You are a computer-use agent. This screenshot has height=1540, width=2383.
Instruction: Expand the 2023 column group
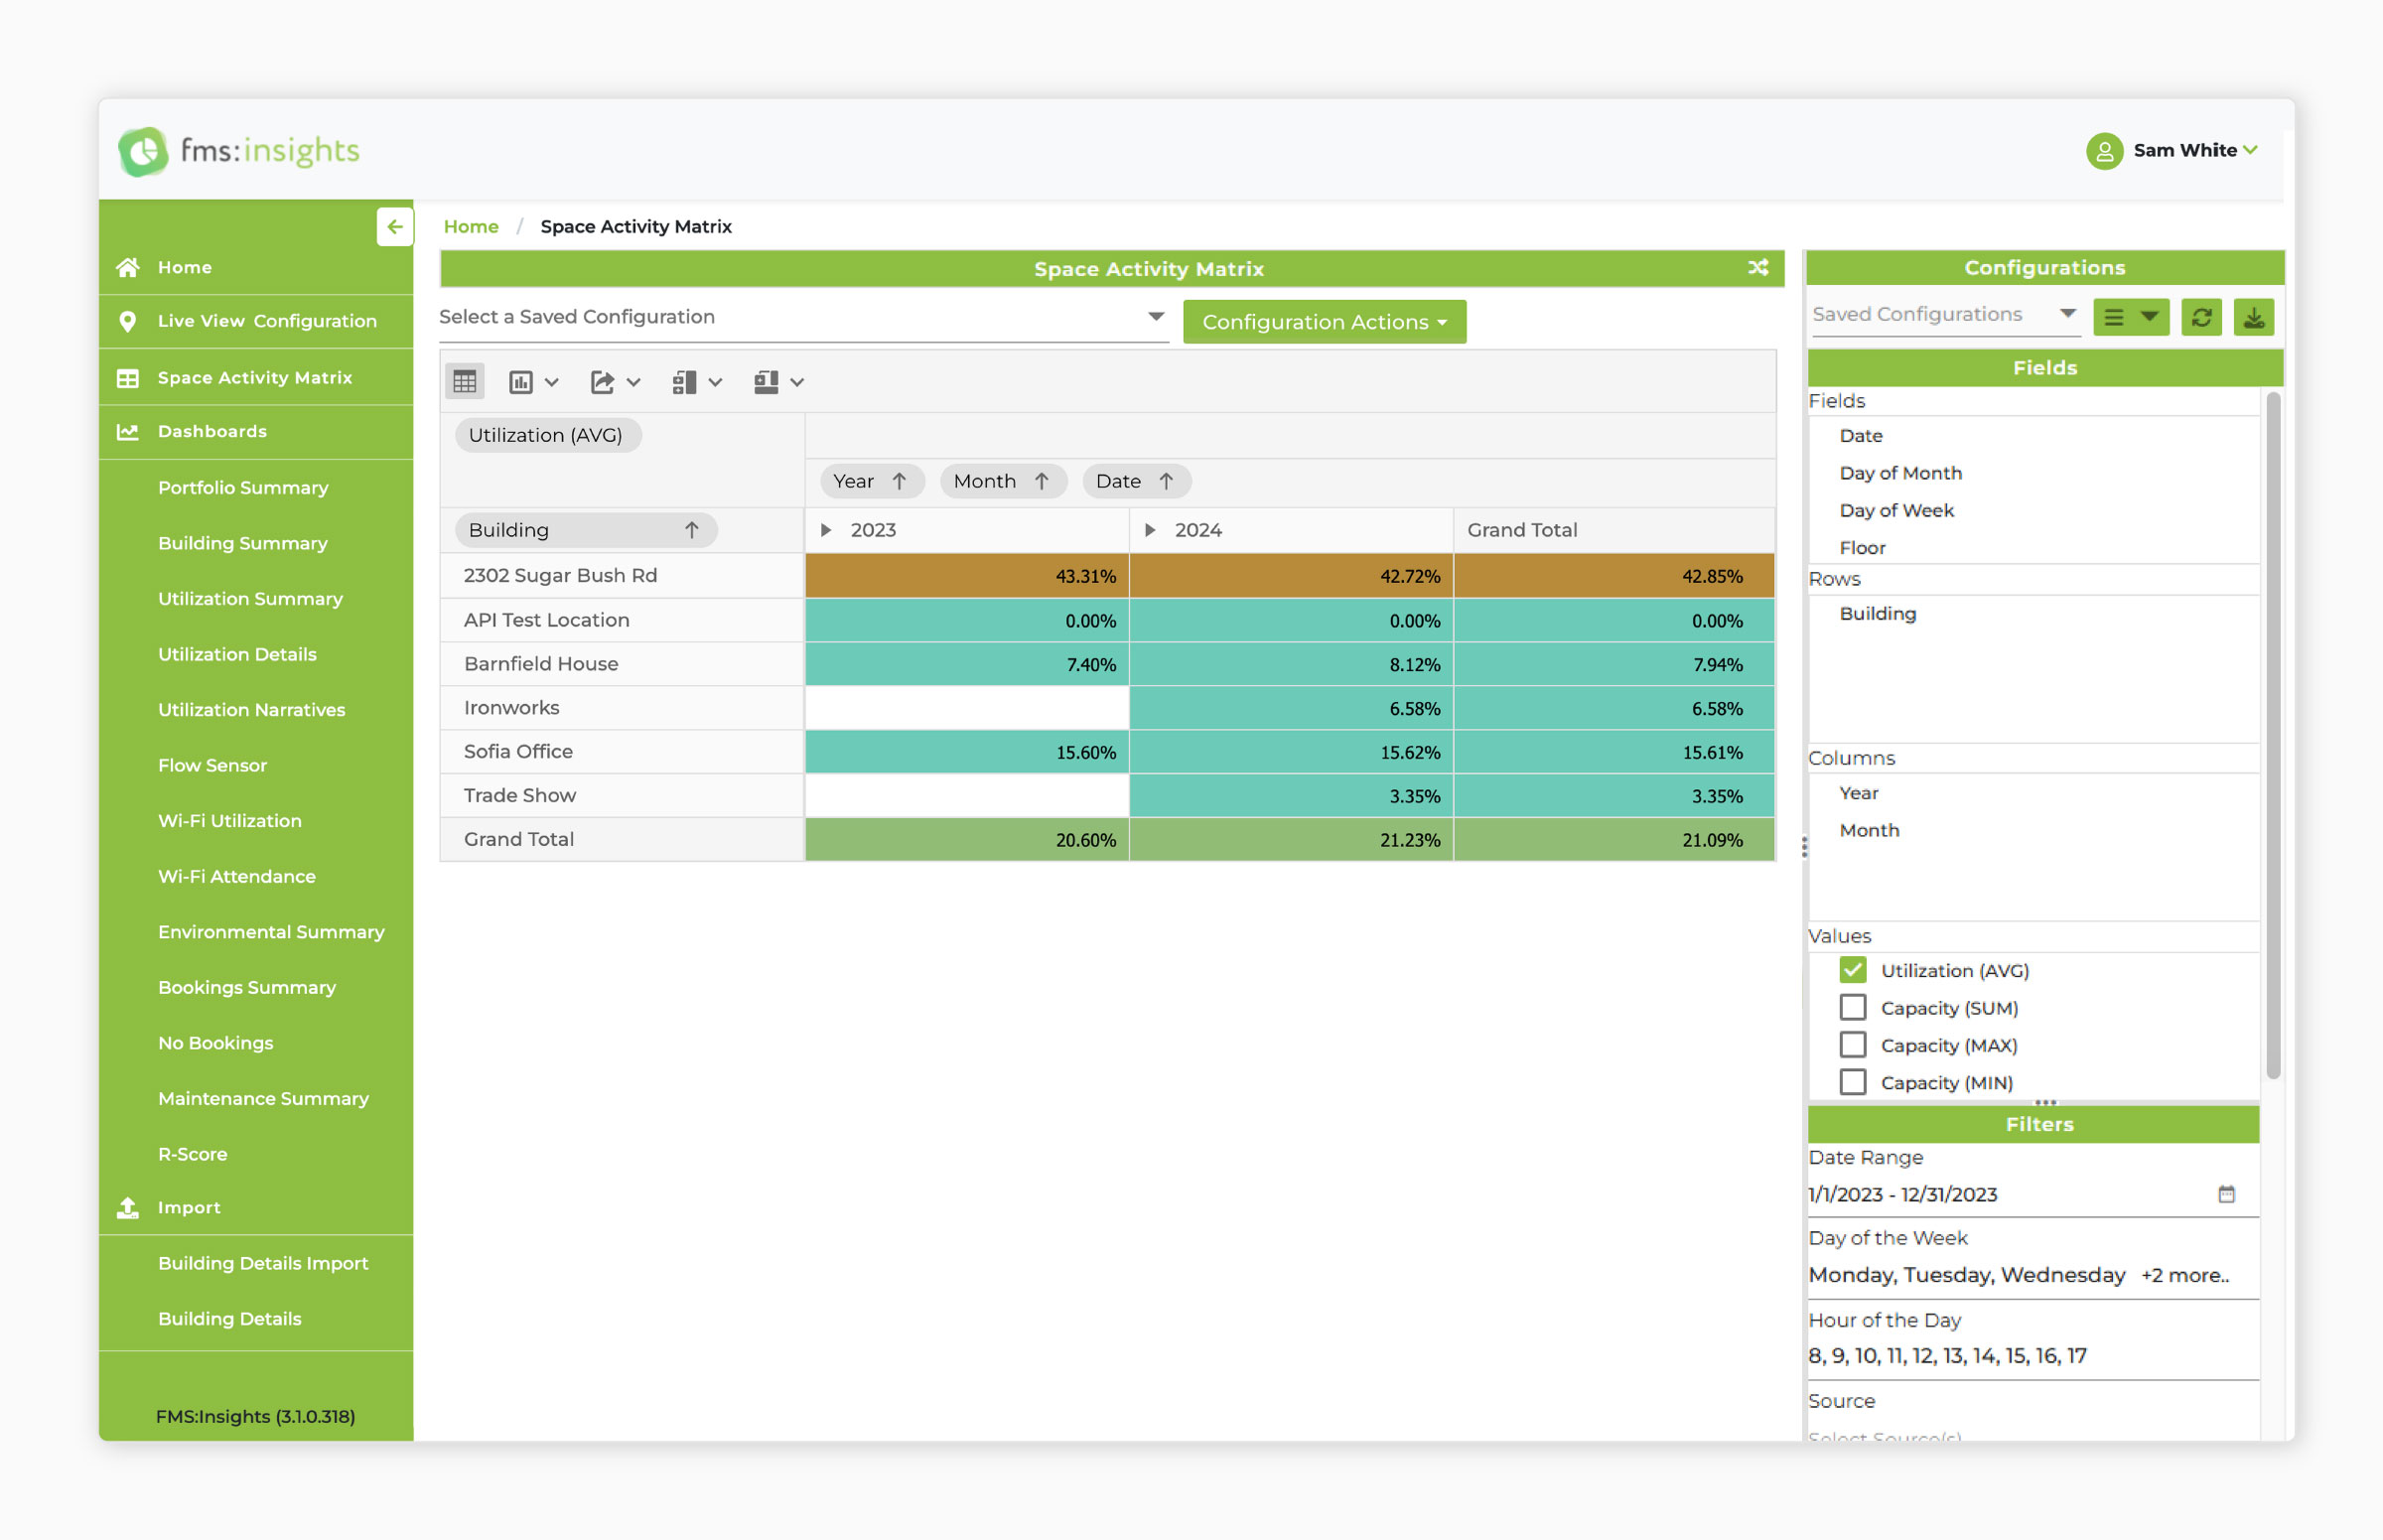pyautogui.click(x=826, y=530)
